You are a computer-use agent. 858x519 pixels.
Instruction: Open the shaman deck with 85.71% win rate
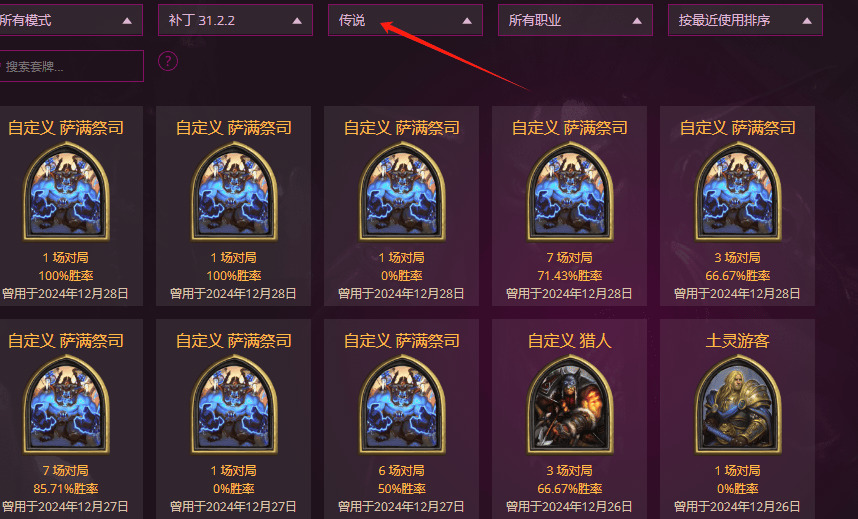pyautogui.click(x=66, y=419)
